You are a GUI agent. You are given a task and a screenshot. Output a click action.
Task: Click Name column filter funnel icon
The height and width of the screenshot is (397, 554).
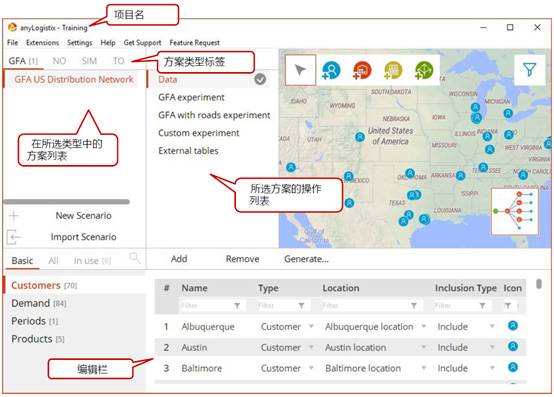(x=237, y=306)
